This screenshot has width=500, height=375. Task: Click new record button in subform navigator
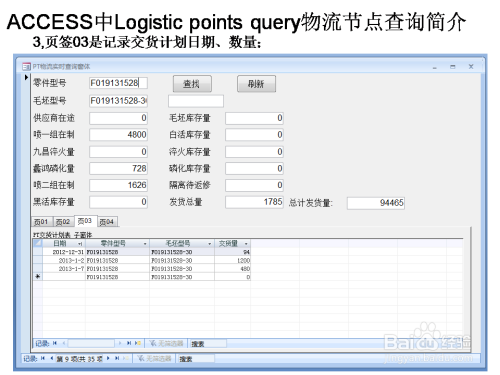point(138,343)
